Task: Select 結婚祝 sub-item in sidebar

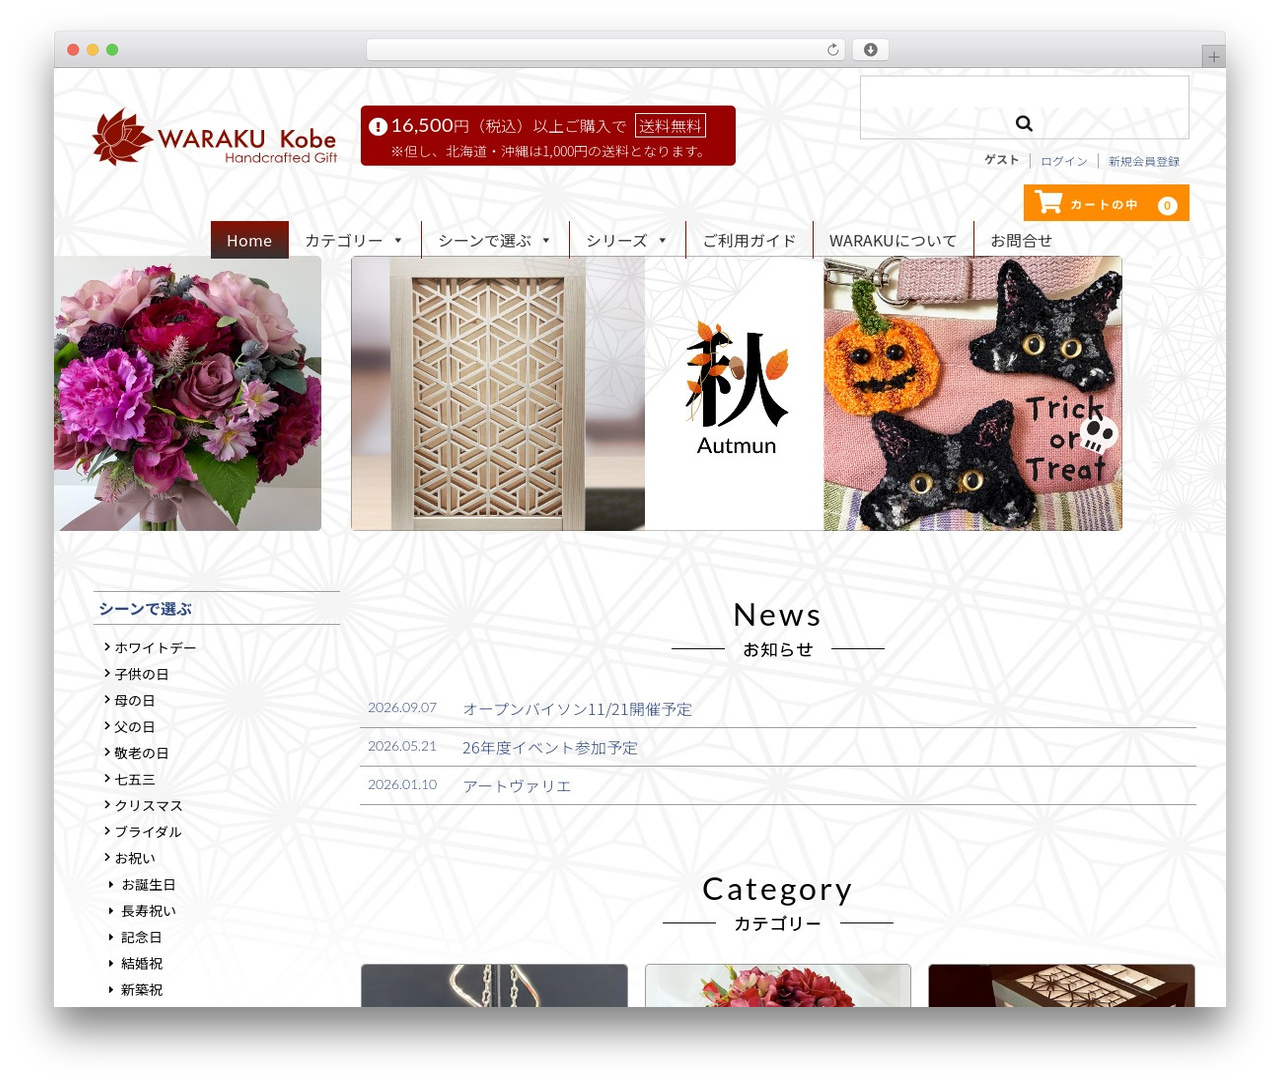Action: 141,964
